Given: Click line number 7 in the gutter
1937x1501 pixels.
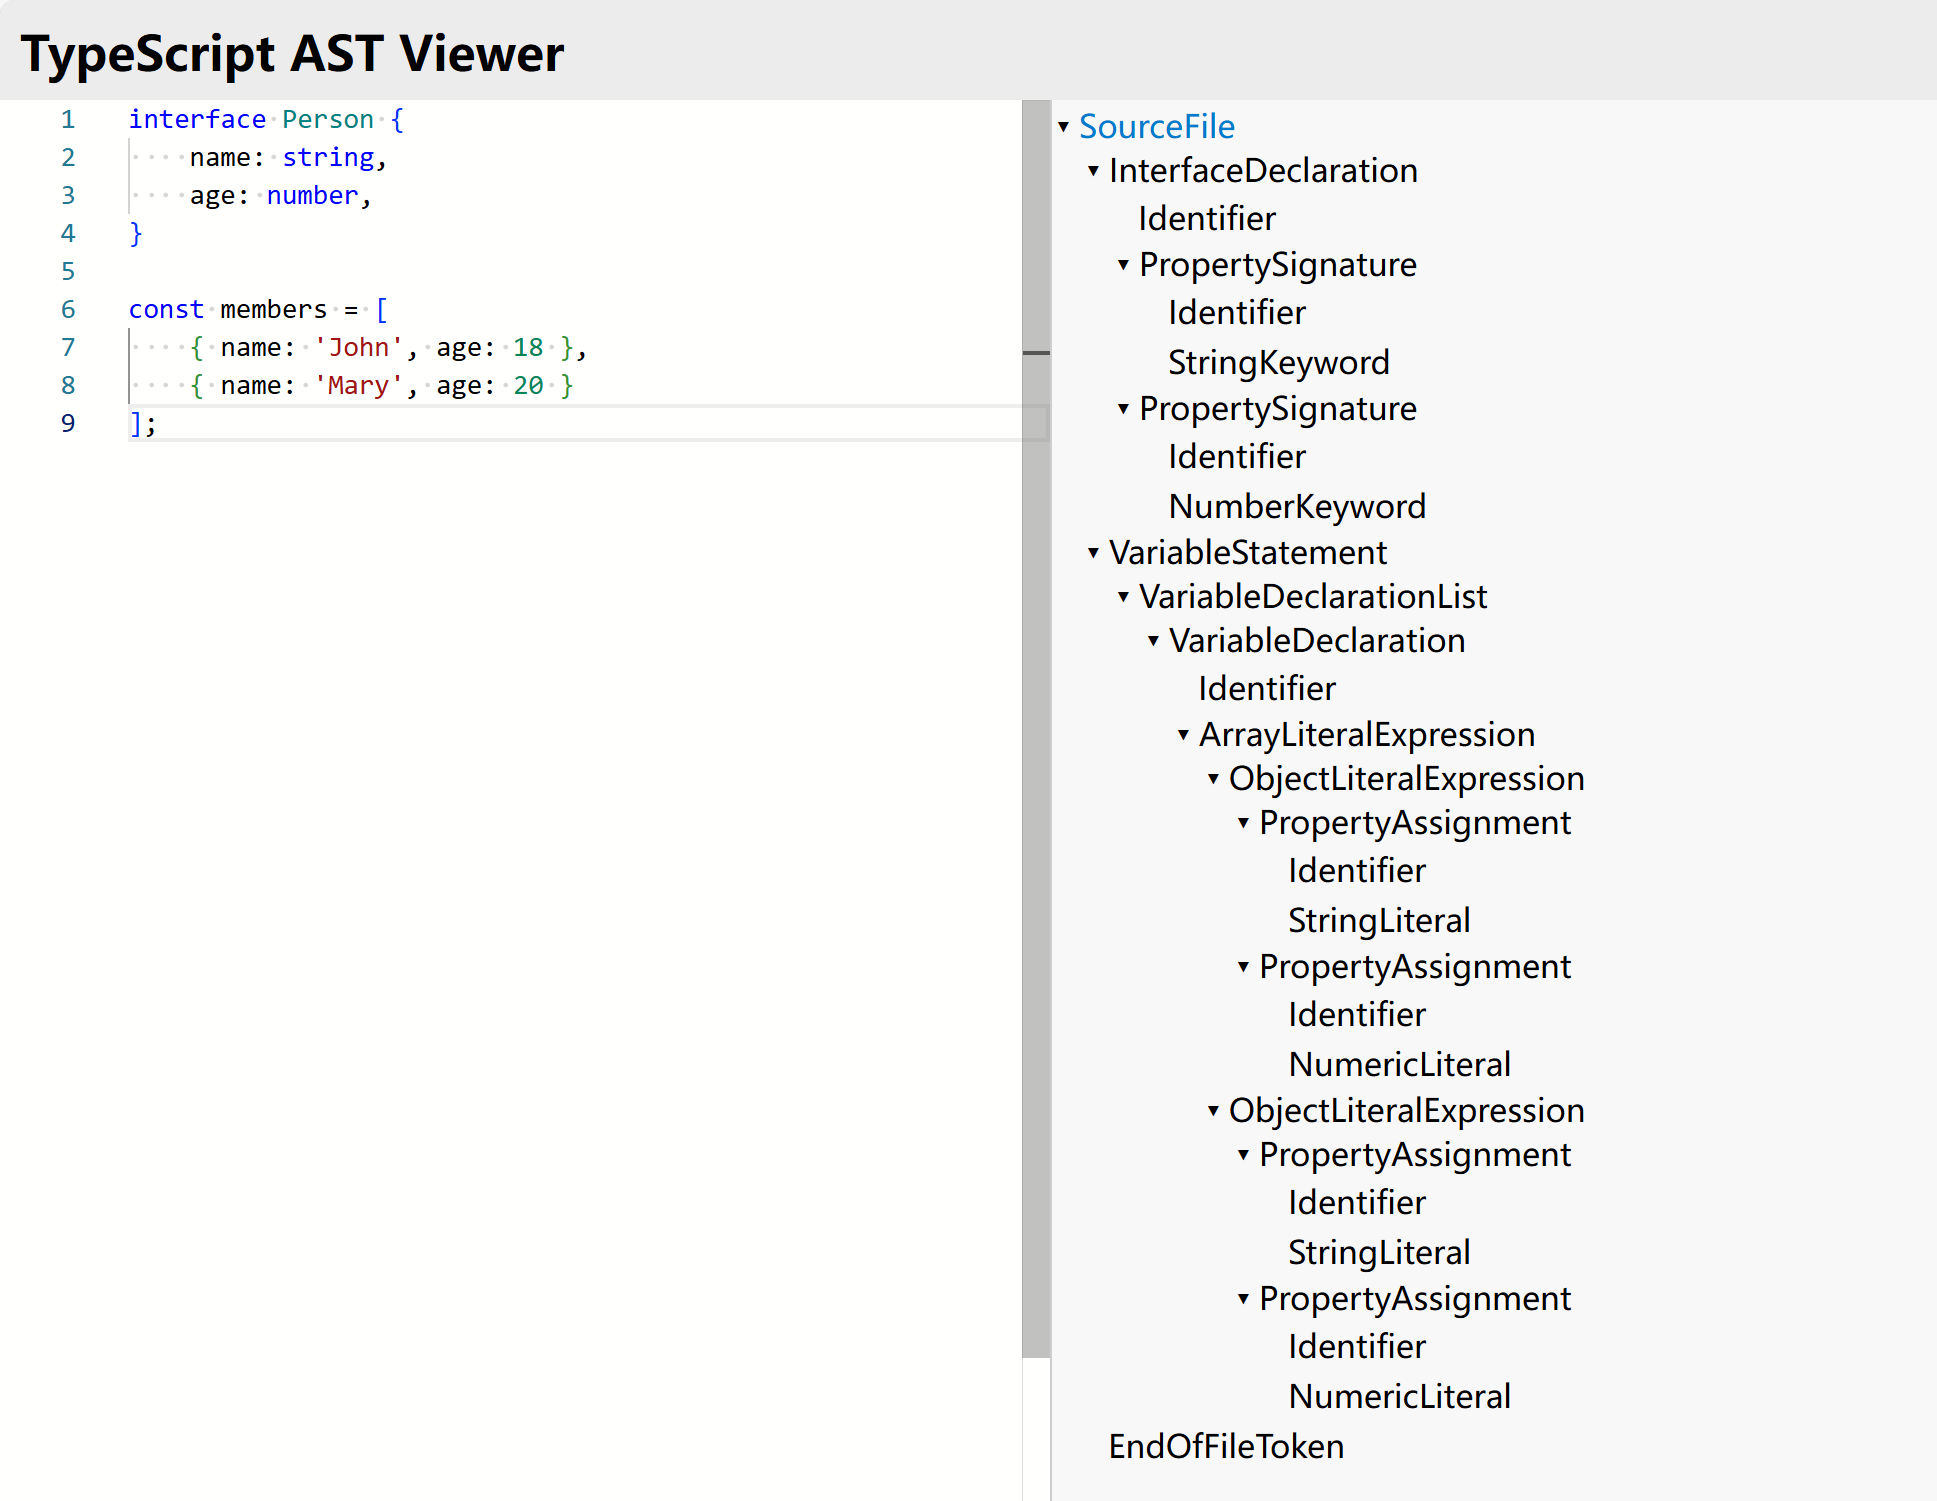Looking at the screenshot, I should coord(68,347).
